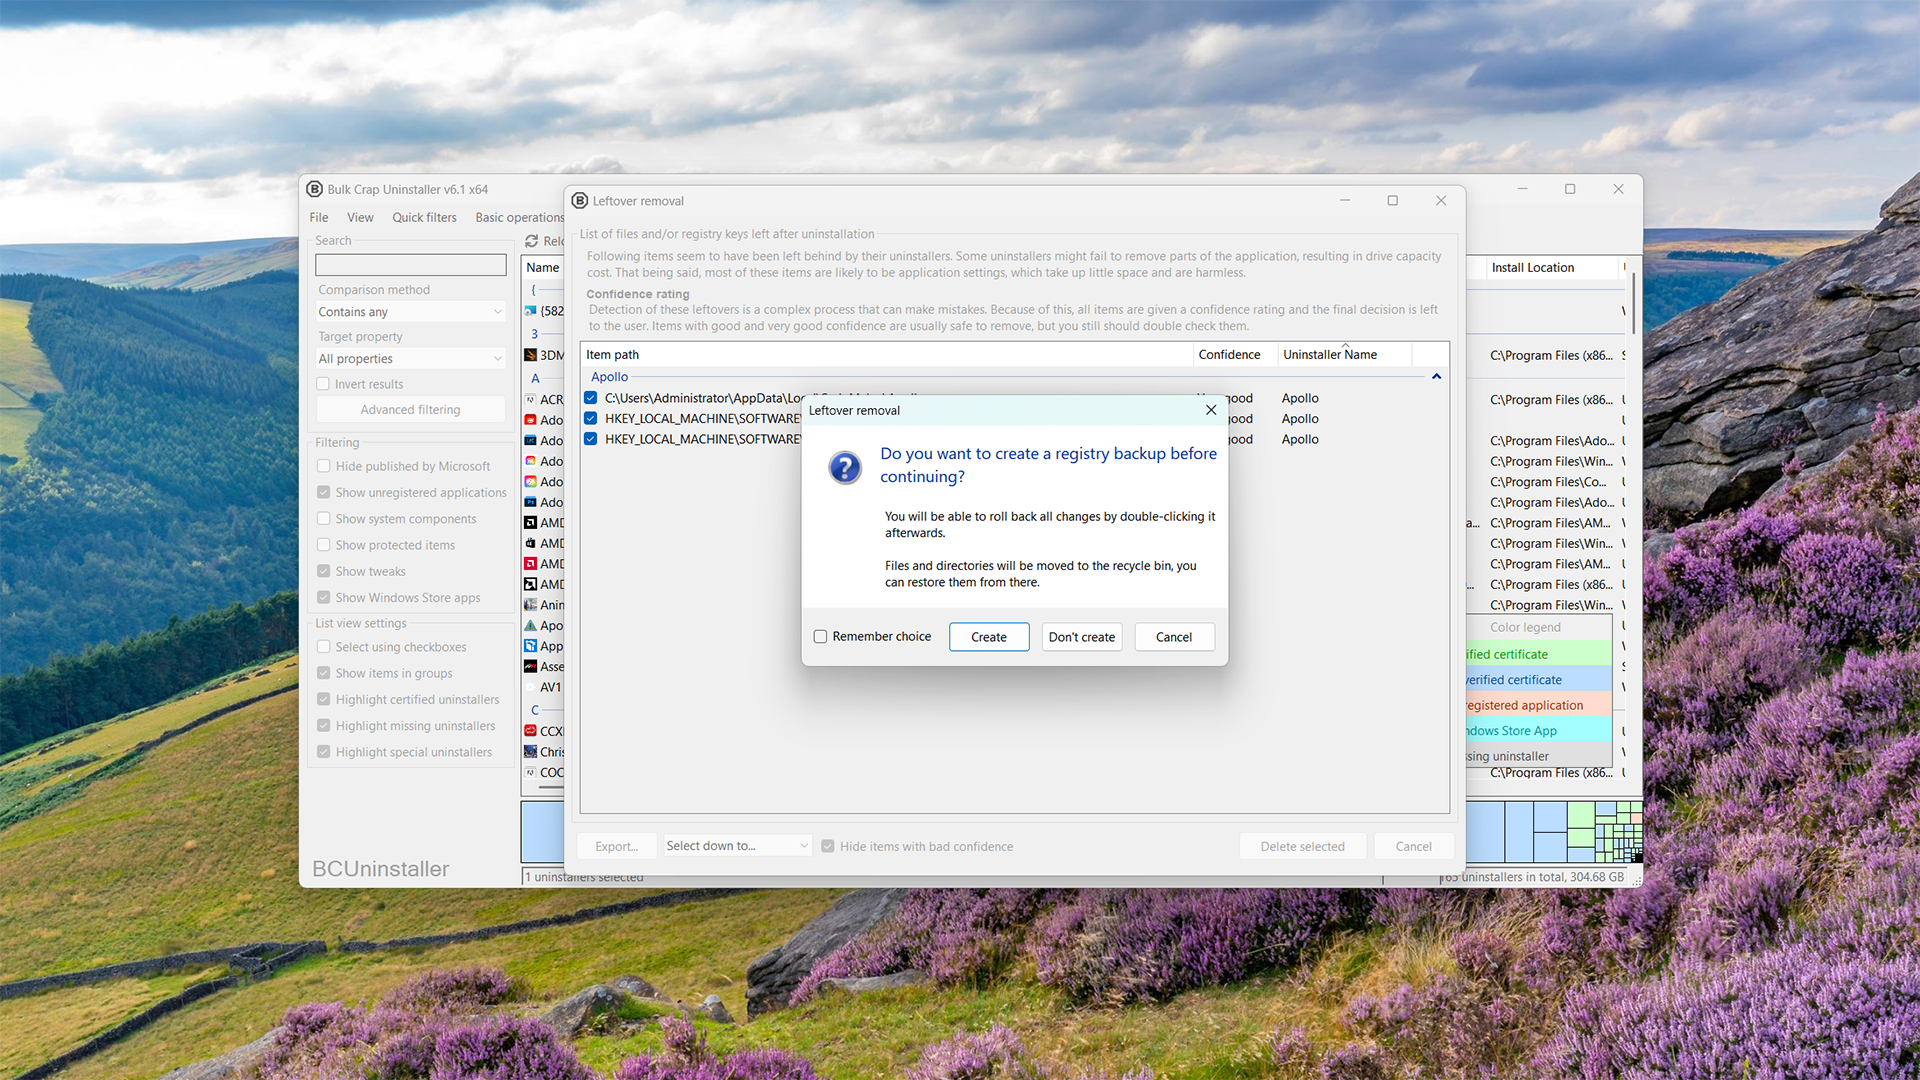Screen dimensions: 1920x1080
Task: Toggle Hide items with bad confidence
Action: pos(828,847)
